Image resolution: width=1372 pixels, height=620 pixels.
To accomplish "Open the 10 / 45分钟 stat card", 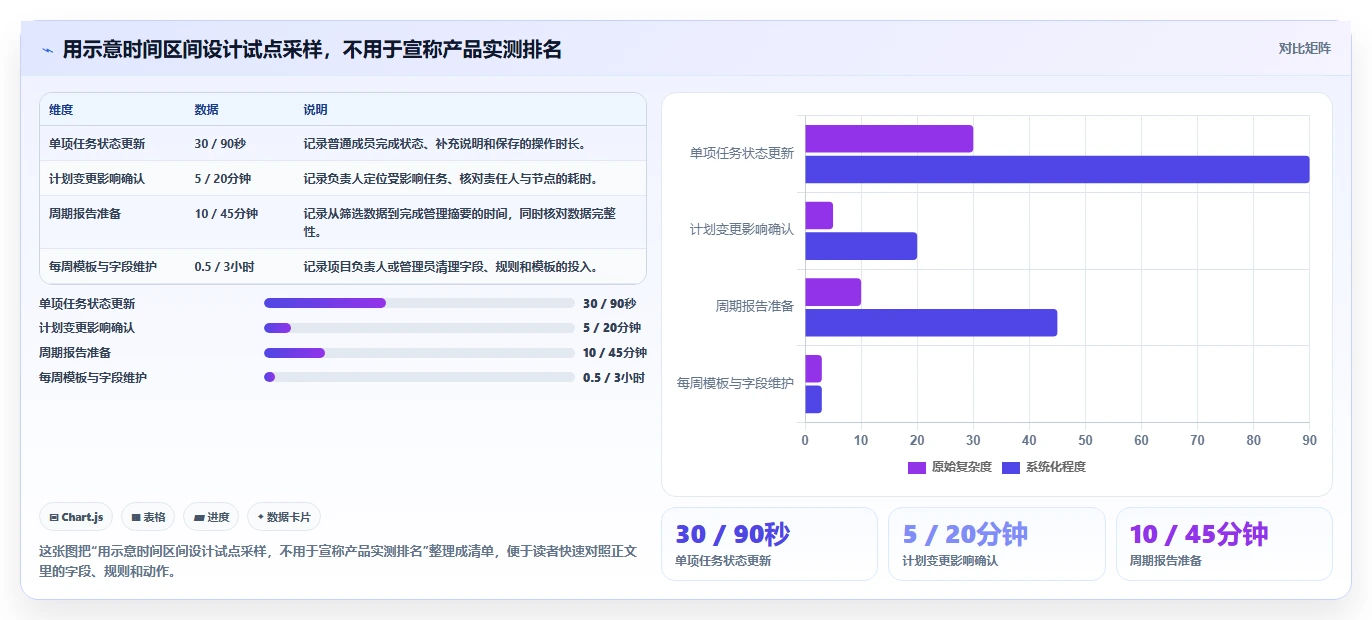I will (1224, 544).
